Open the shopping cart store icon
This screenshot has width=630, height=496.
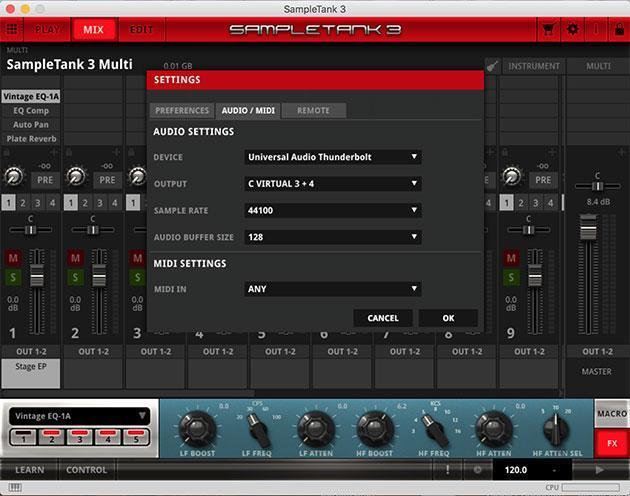point(548,29)
